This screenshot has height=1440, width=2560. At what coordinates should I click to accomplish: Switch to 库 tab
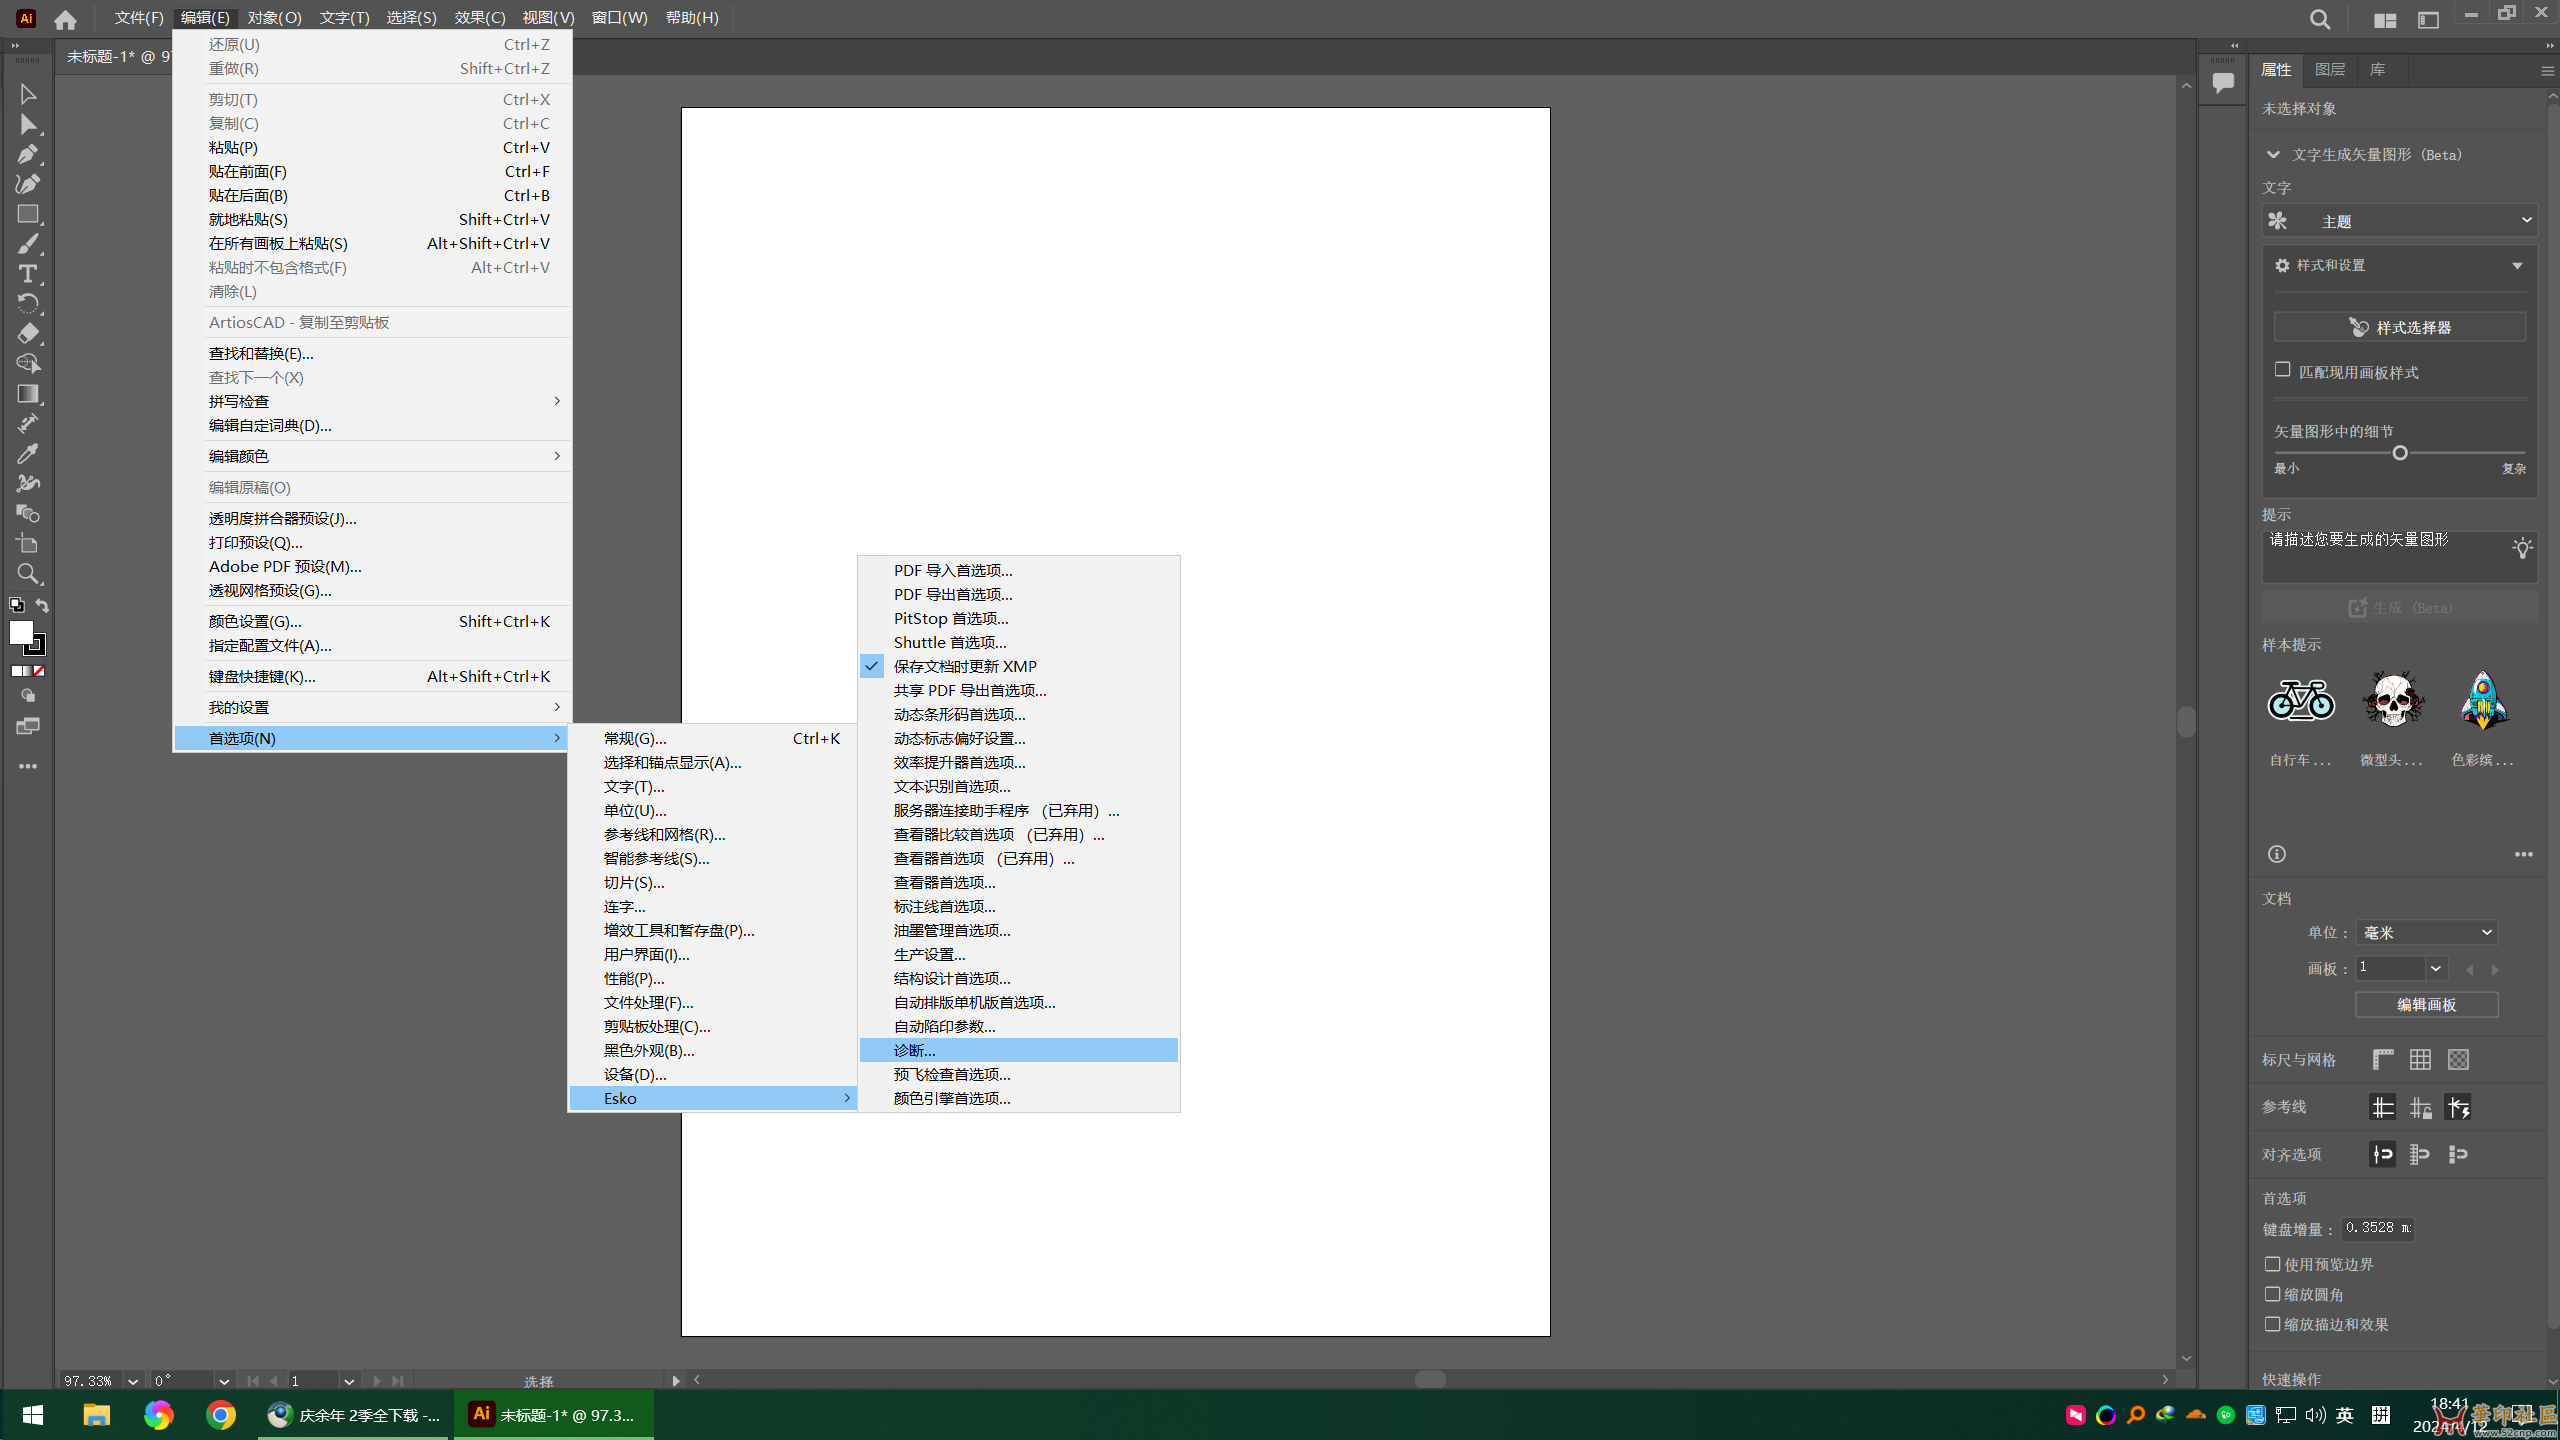click(2377, 69)
